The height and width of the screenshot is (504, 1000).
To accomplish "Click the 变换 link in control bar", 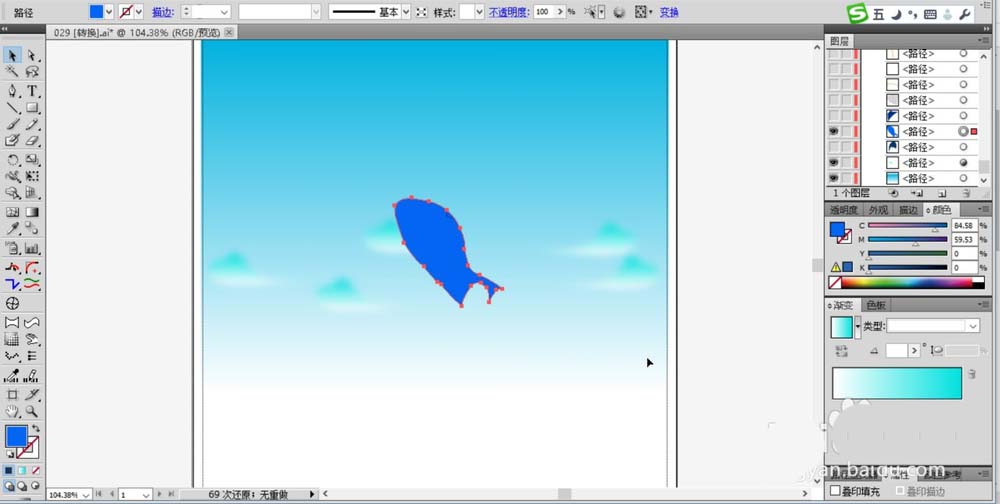I will [669, 12].
